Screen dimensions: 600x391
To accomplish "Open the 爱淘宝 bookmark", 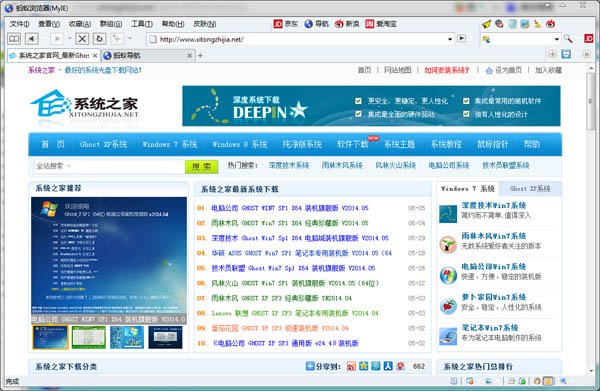I will click(x=381, y=24).
